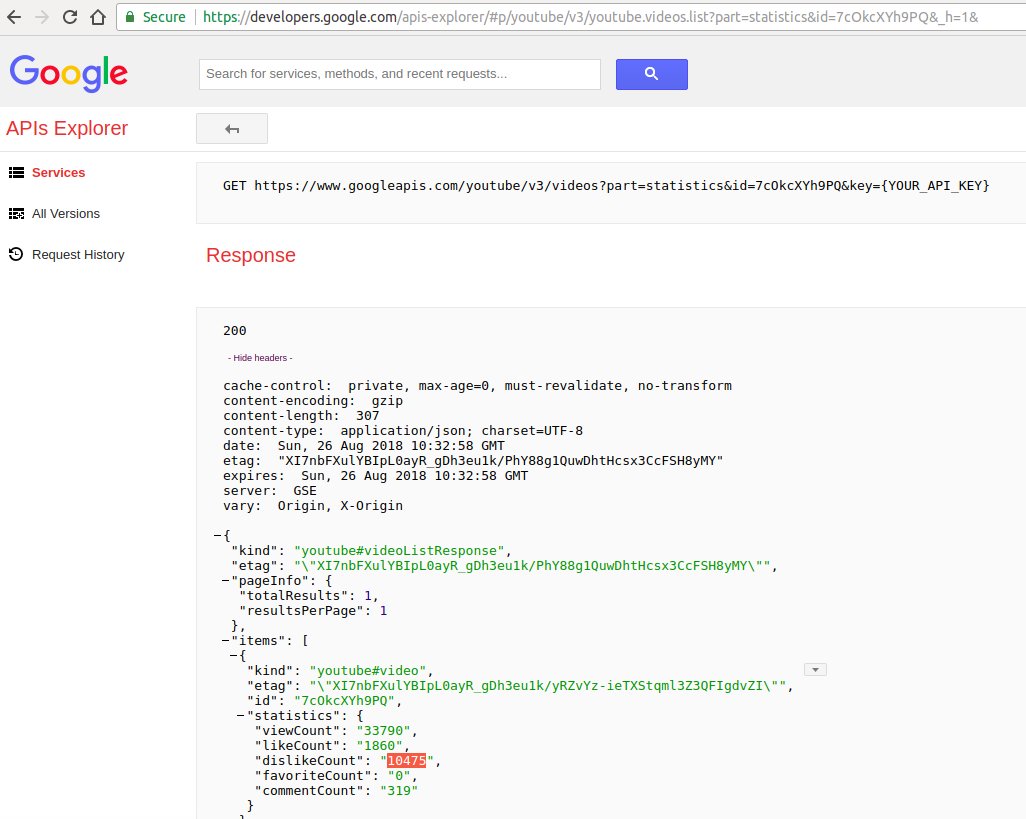Click the favoriteCount value 0

pos(399,776)
